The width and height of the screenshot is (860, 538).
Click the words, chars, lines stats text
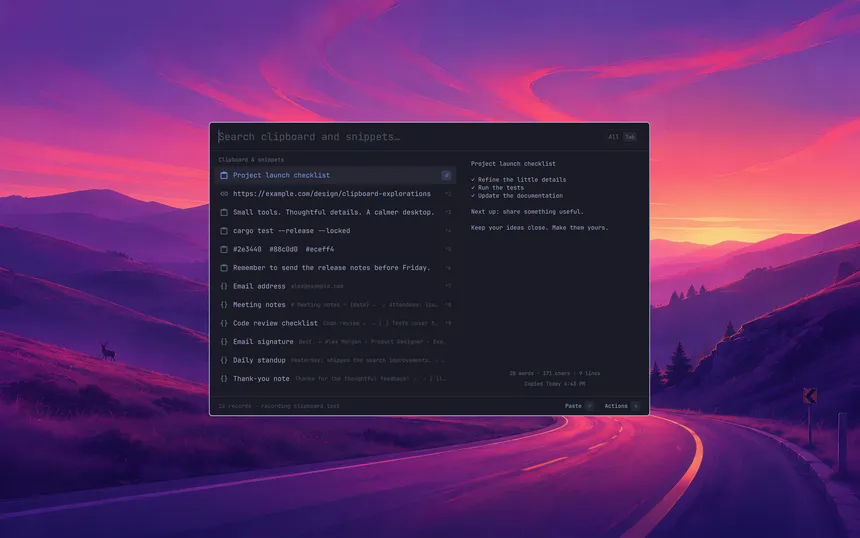click(555, 373)
